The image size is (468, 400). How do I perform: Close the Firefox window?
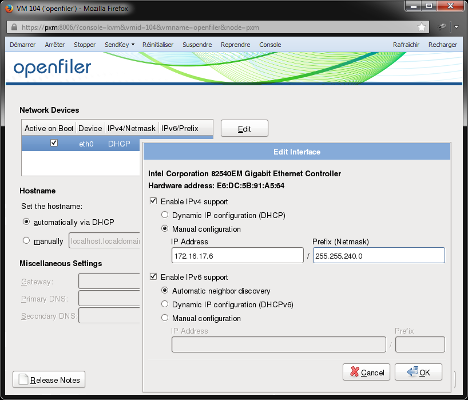point(450,6)
